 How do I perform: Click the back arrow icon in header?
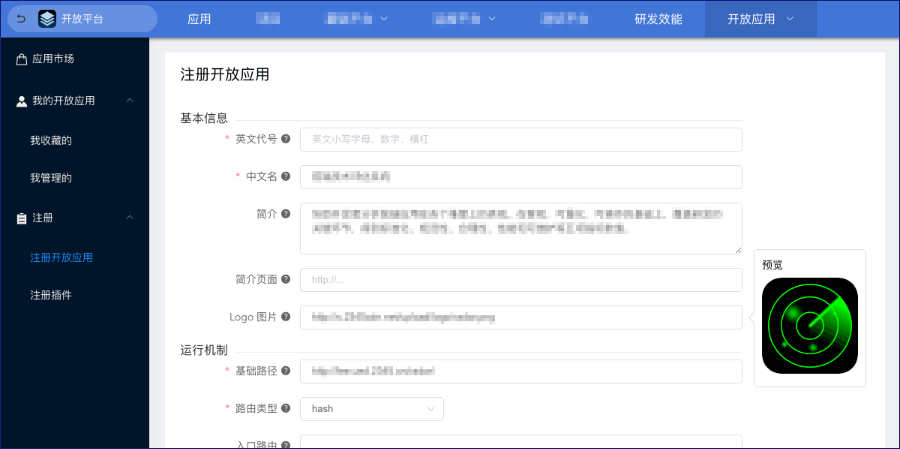(21, 19)
